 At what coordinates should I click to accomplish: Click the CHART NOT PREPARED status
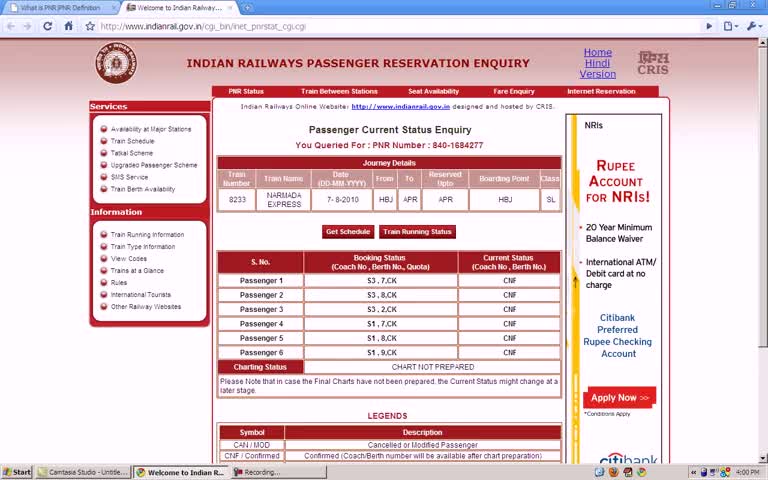(432, 367)
